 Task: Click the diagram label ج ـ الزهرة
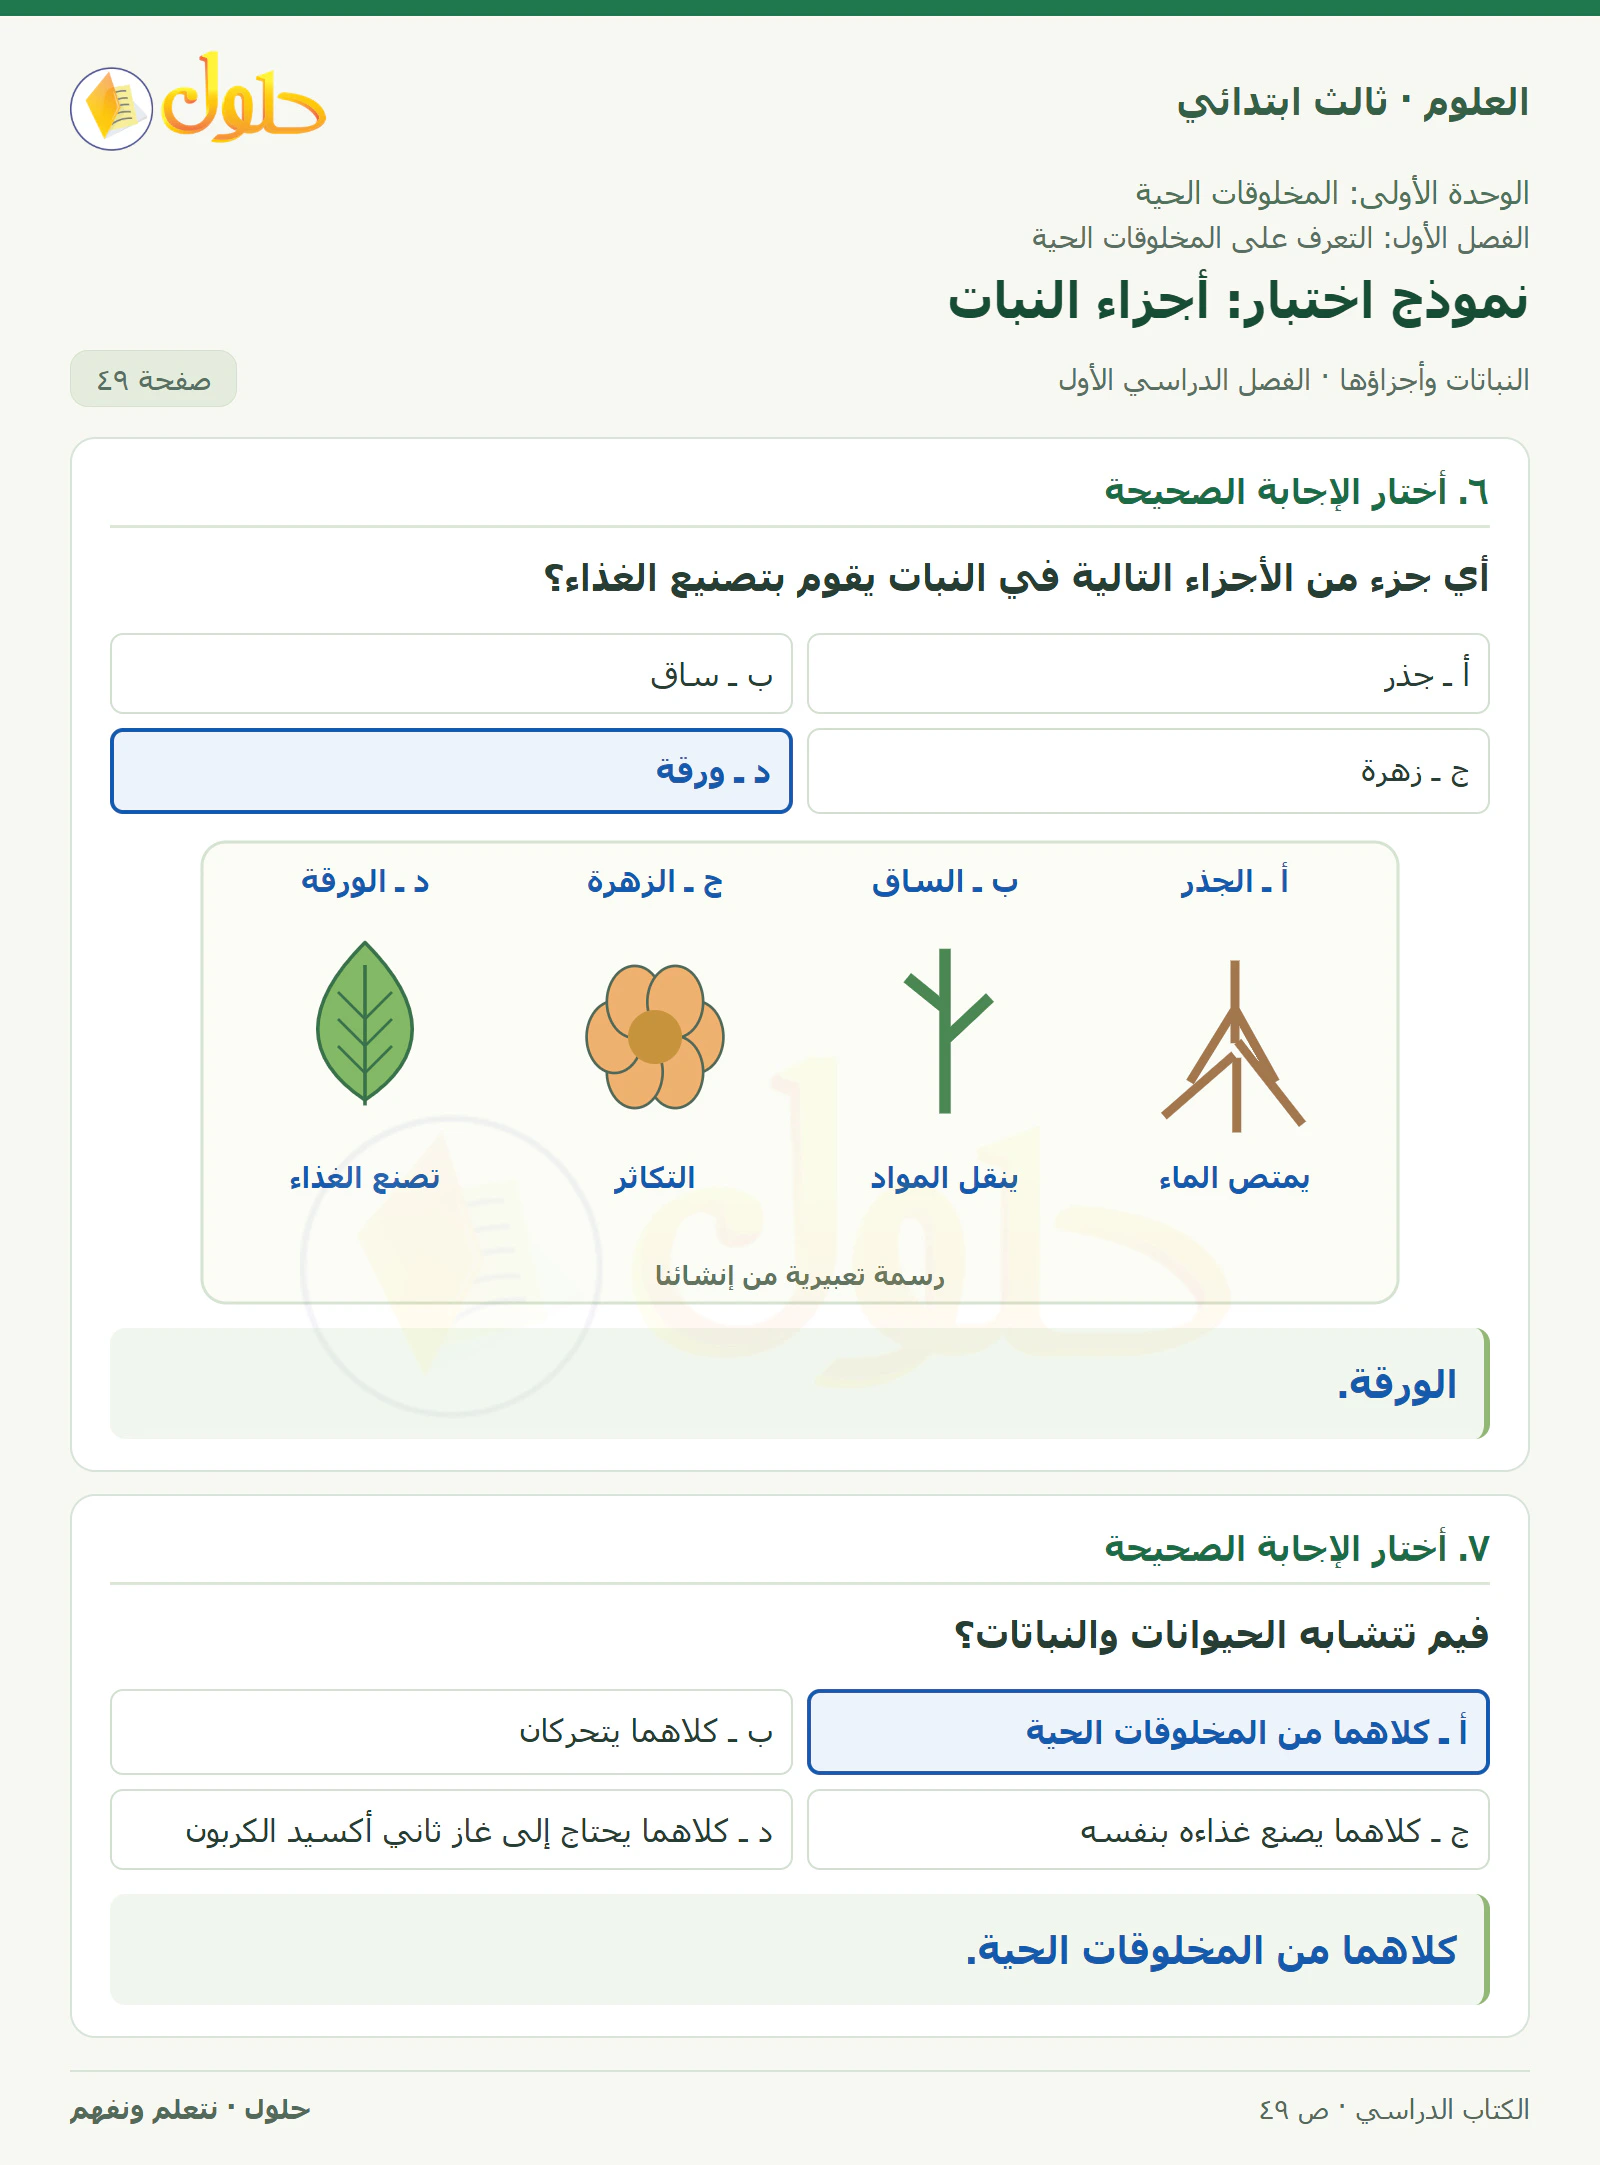655,882
